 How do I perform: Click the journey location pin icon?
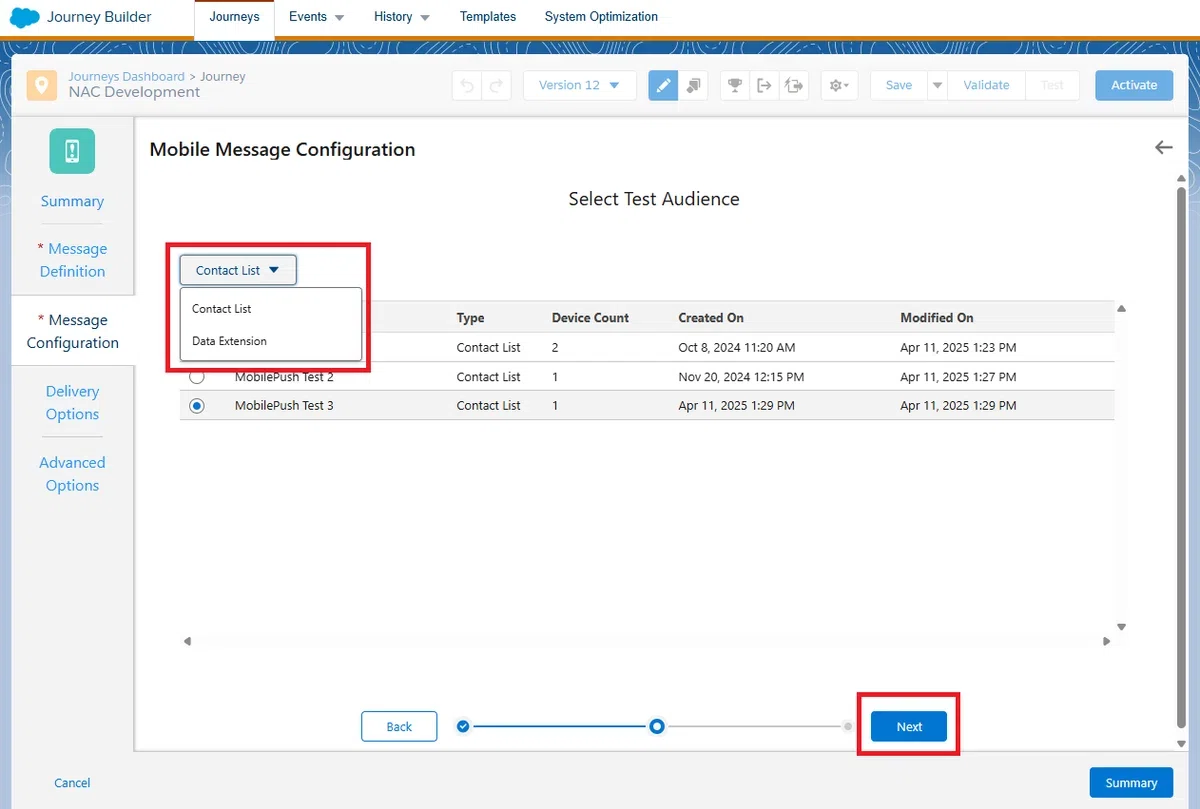(41, 85)
